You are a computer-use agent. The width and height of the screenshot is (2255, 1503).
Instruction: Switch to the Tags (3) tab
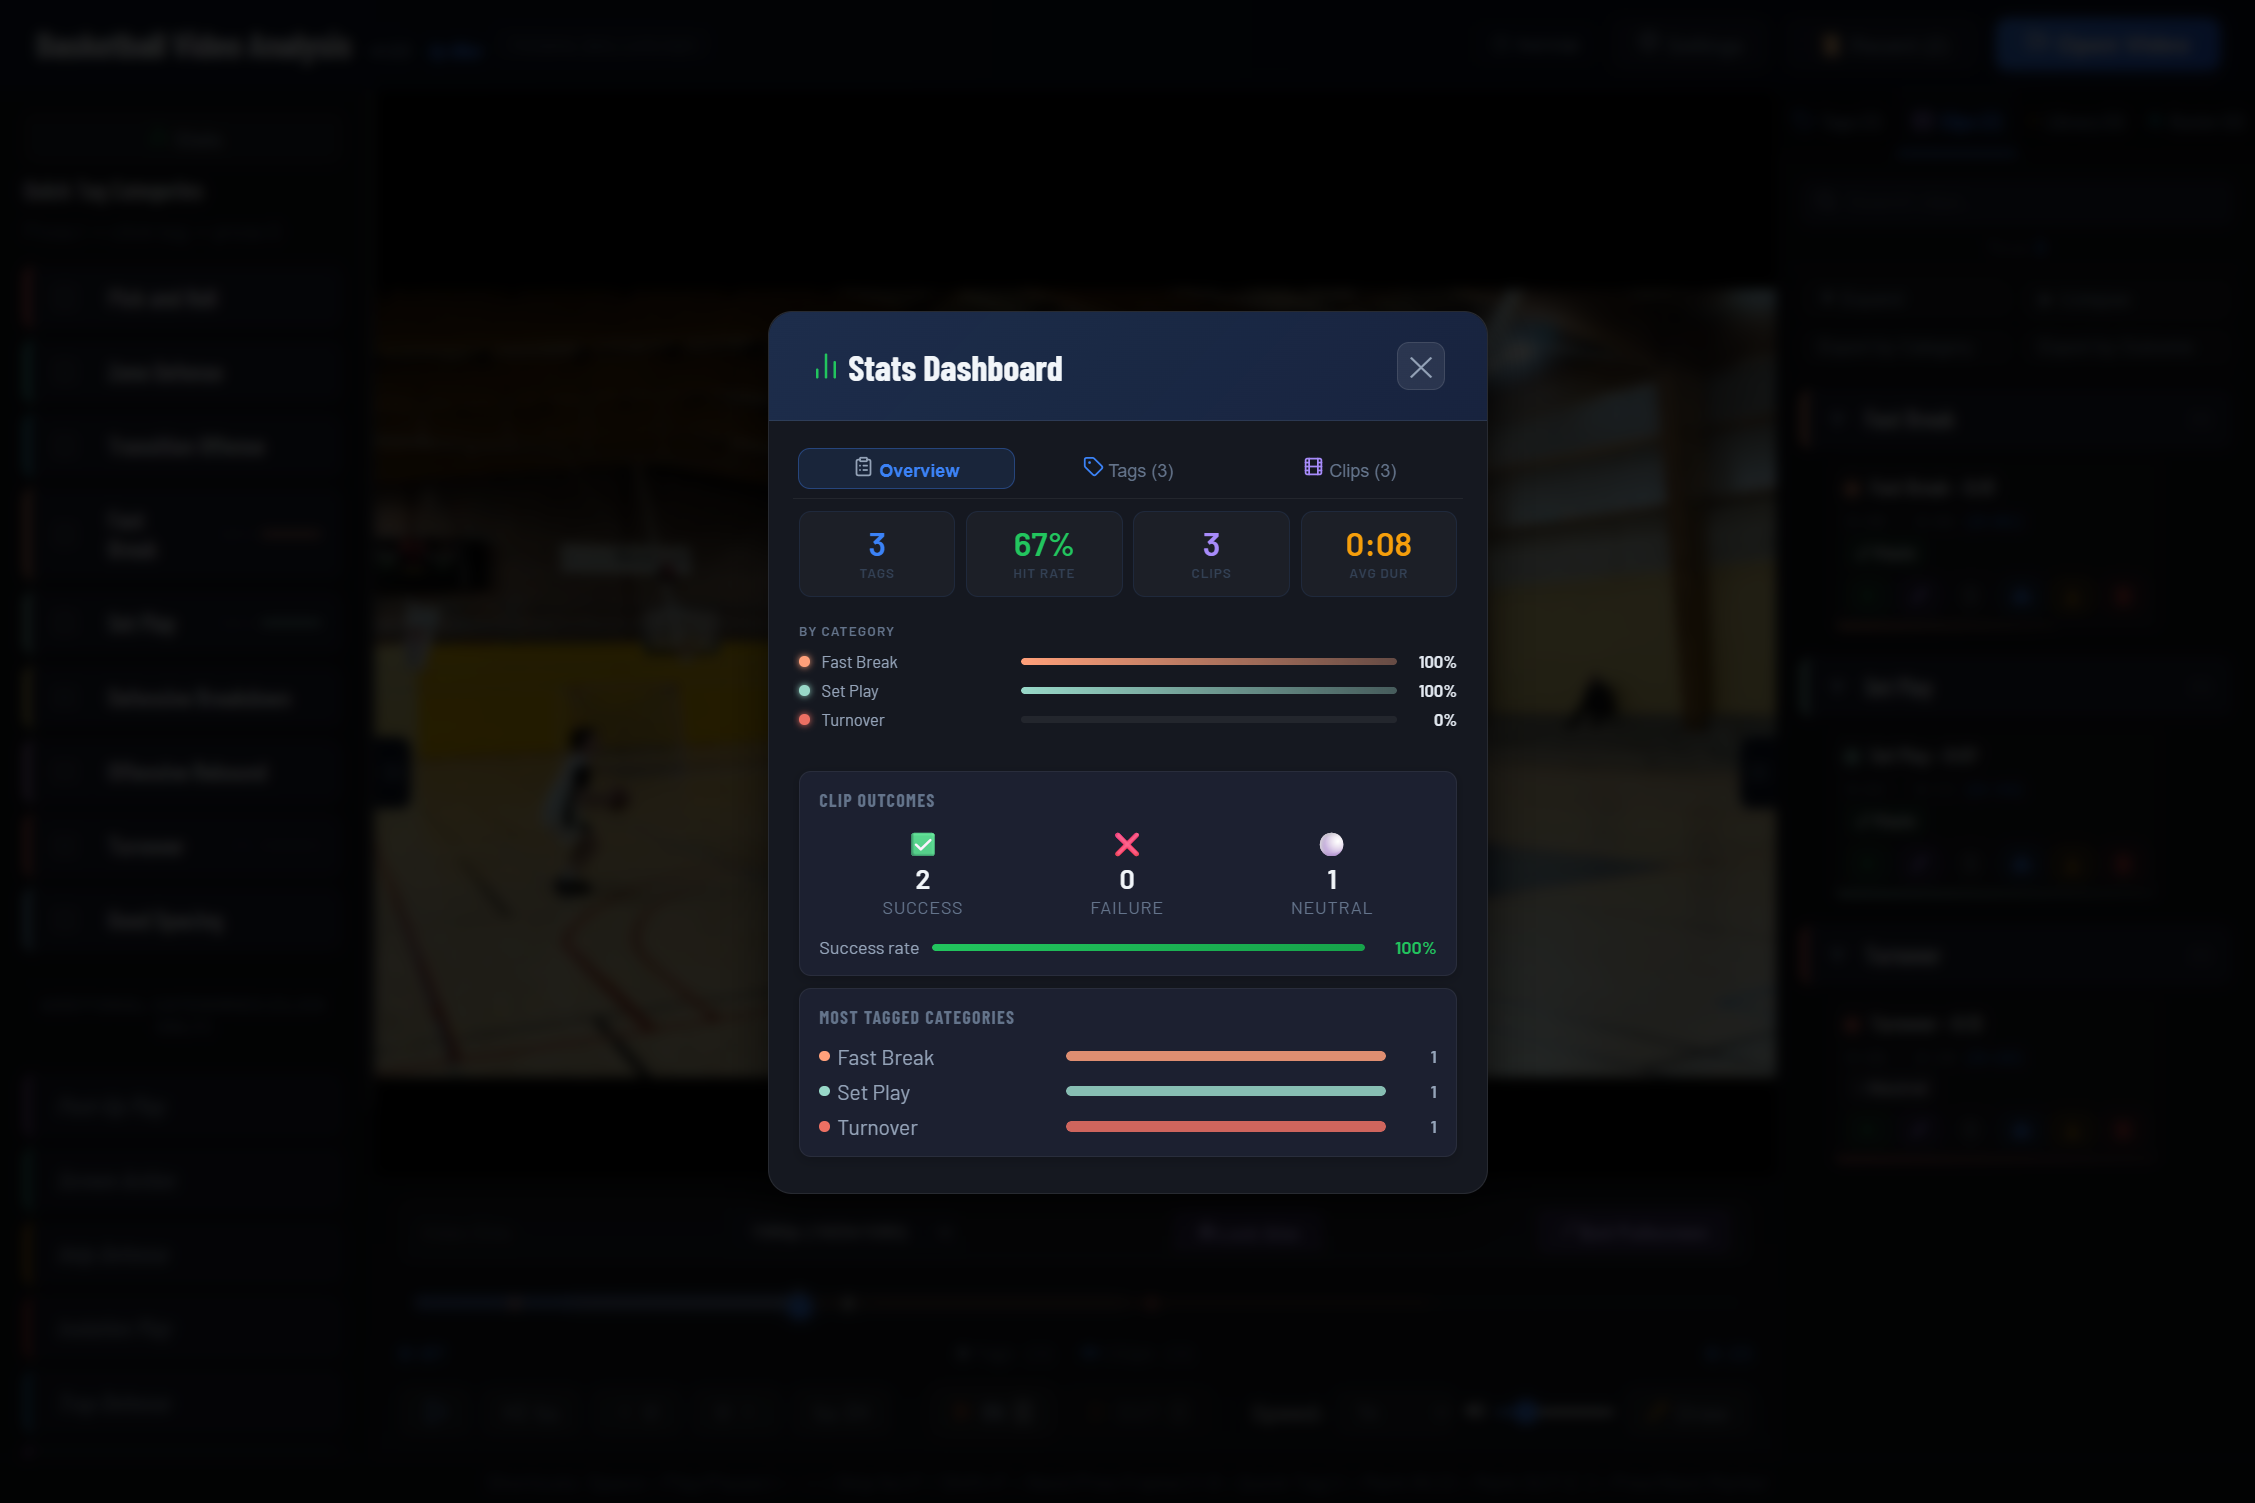pos(1128,468)
